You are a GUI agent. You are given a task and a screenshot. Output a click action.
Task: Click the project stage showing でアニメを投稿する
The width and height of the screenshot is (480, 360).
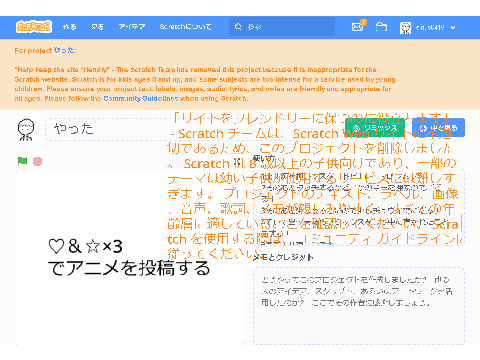(130, 258)
